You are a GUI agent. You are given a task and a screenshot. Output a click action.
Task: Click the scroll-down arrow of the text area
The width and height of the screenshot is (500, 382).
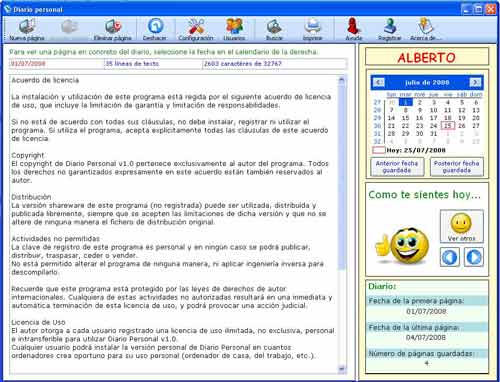[341, 368]
